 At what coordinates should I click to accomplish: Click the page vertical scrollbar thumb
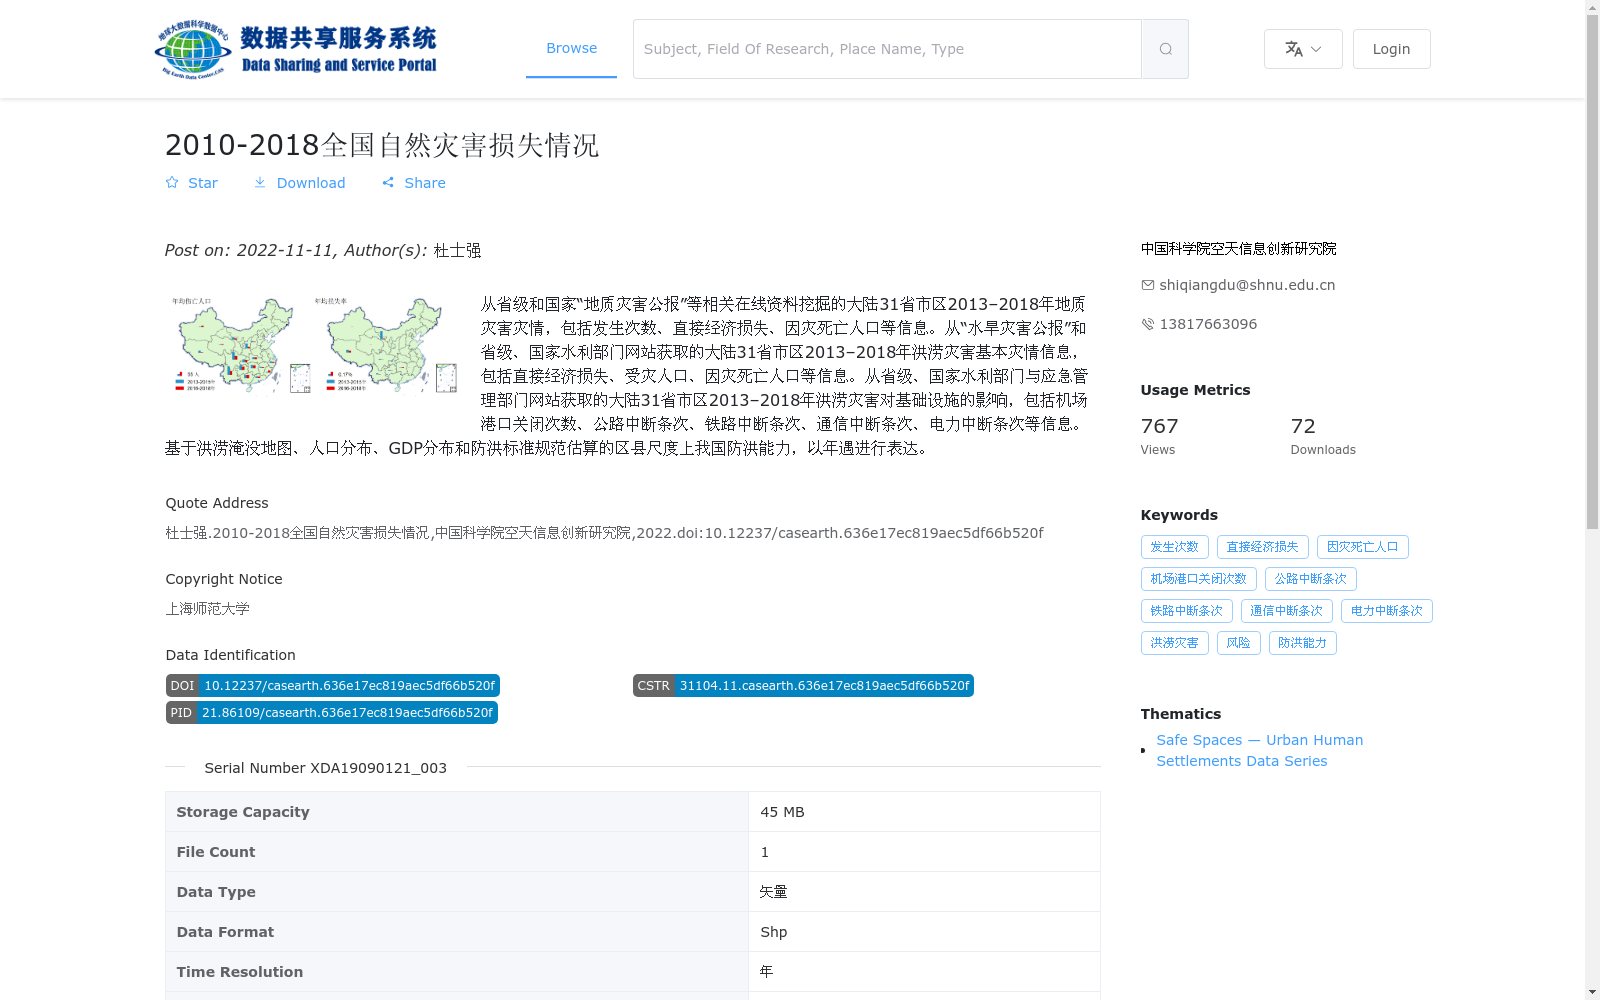point(1592,272)
